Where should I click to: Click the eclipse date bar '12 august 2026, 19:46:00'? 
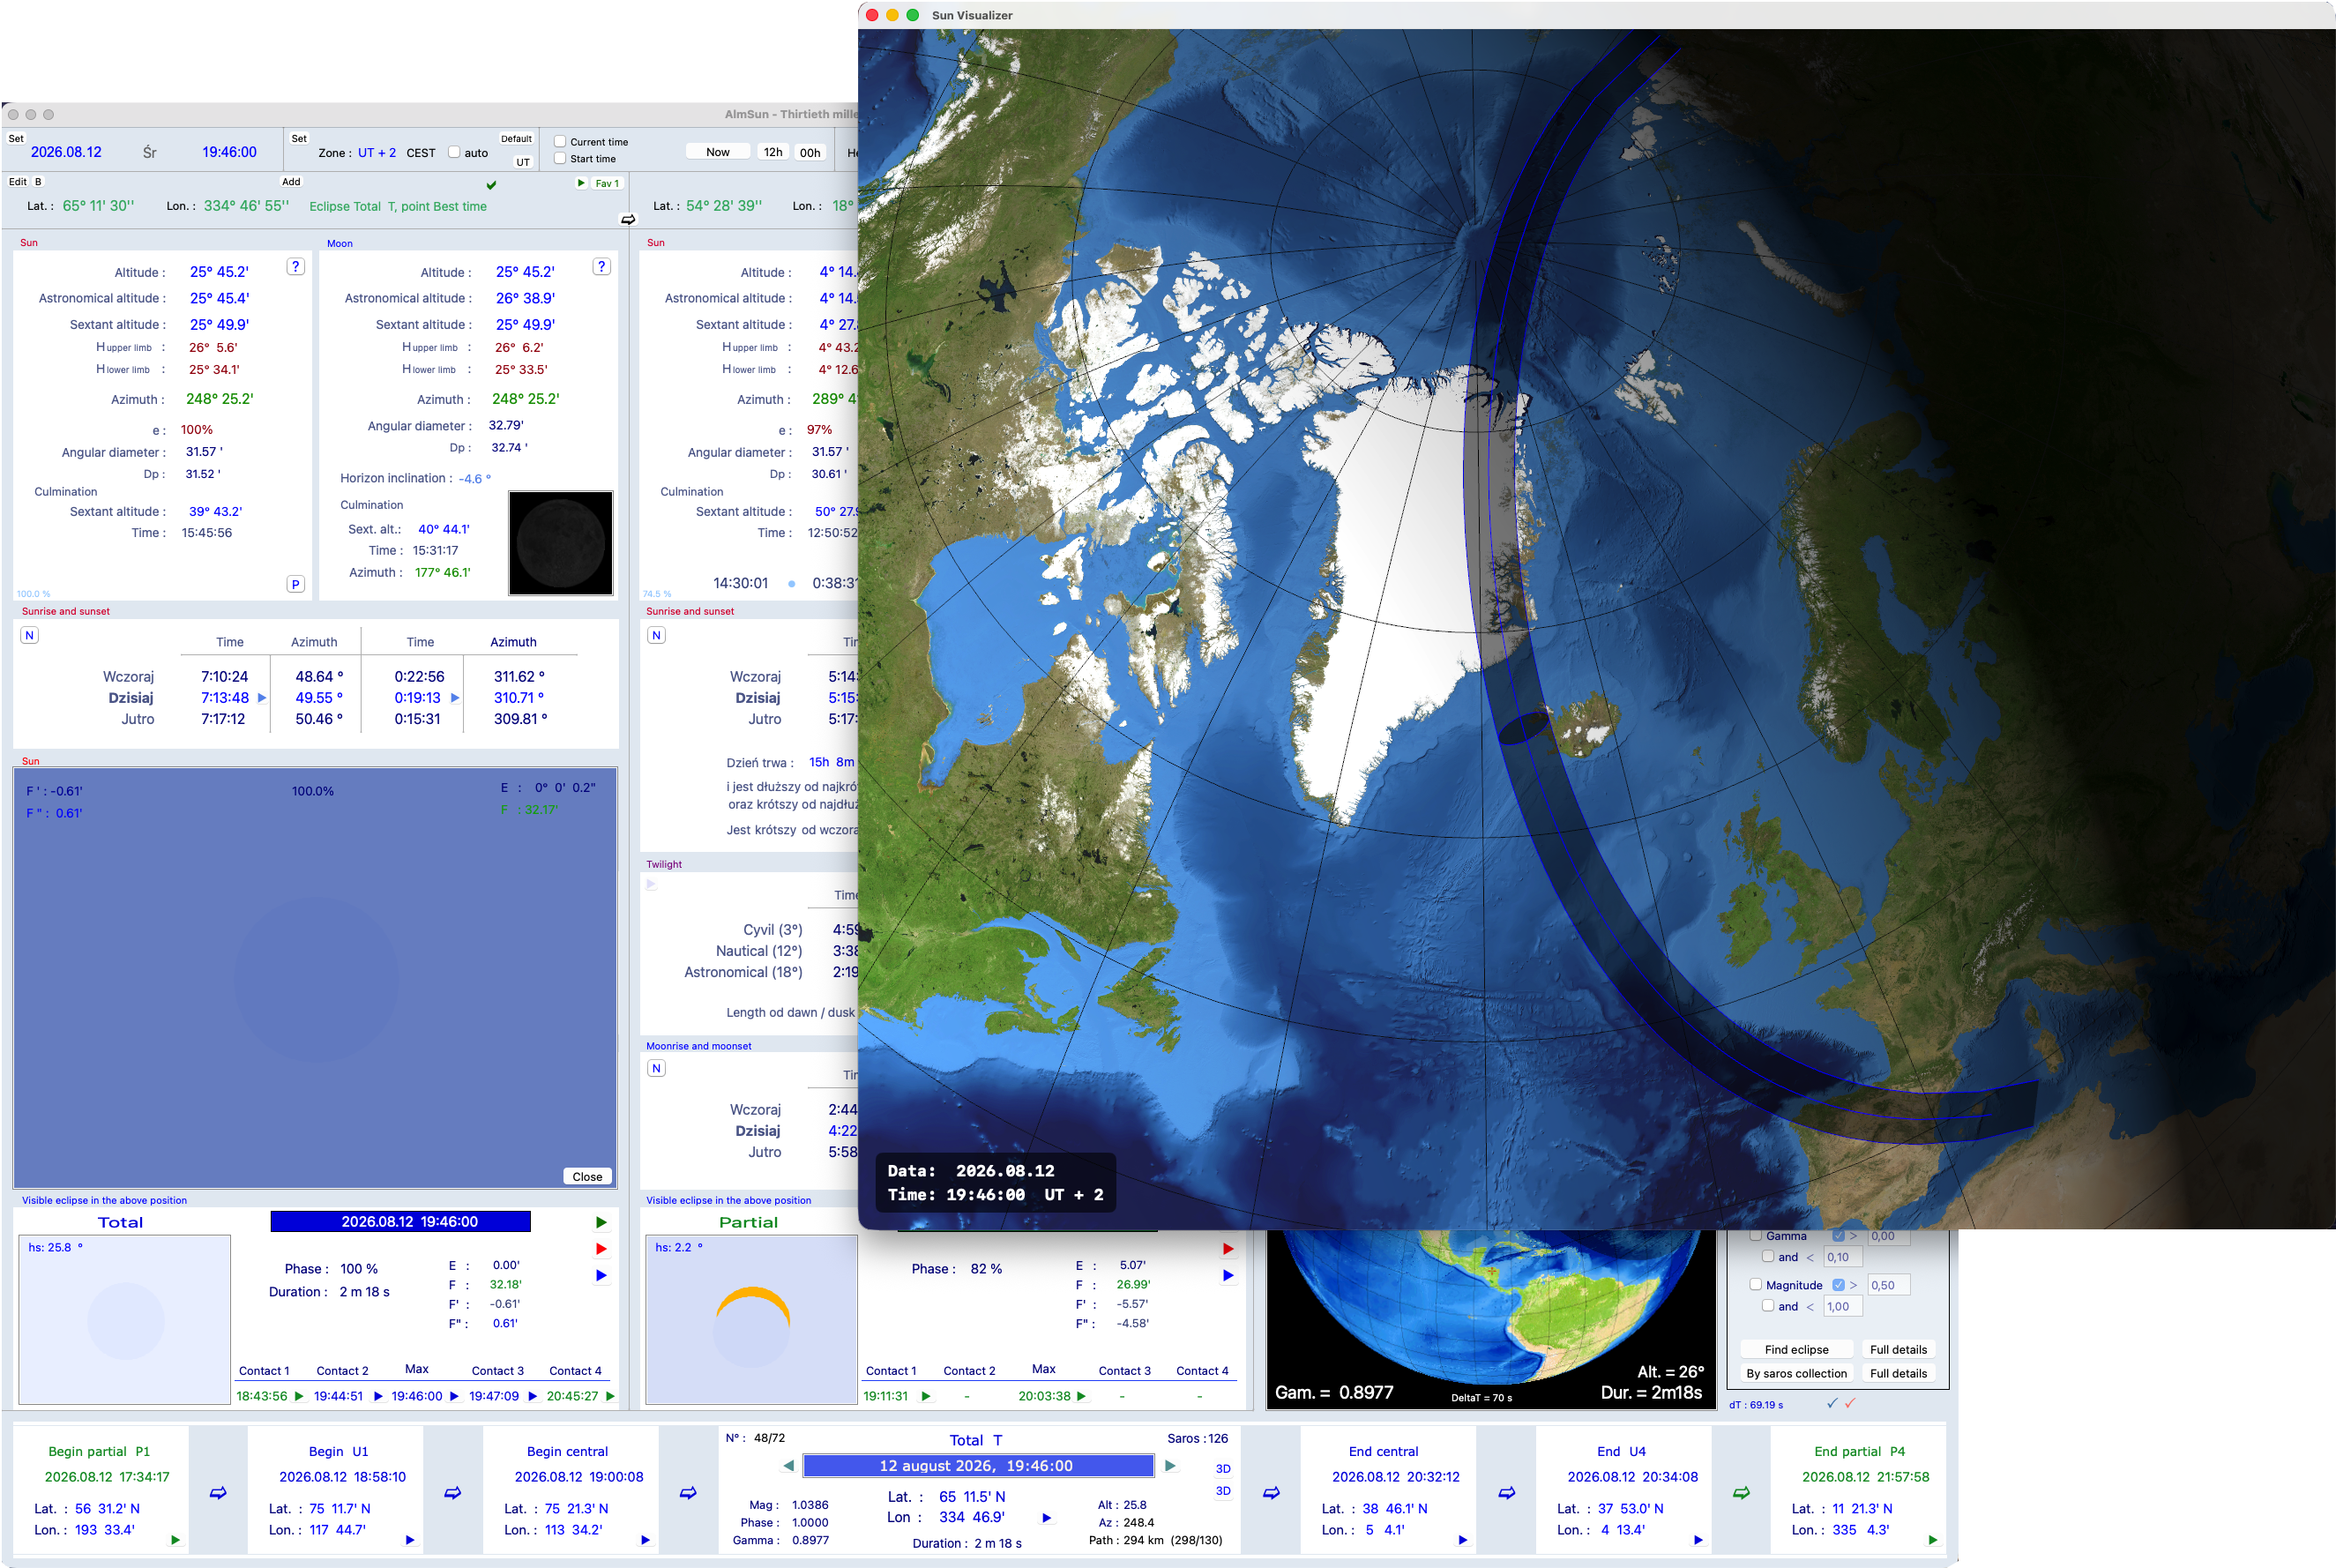click(x=977, y=1465)
